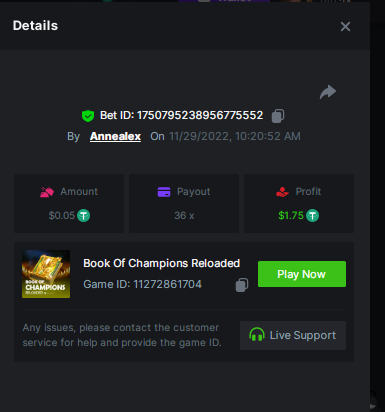
Task: Open the Annealex user profile link
Action: 115,136
